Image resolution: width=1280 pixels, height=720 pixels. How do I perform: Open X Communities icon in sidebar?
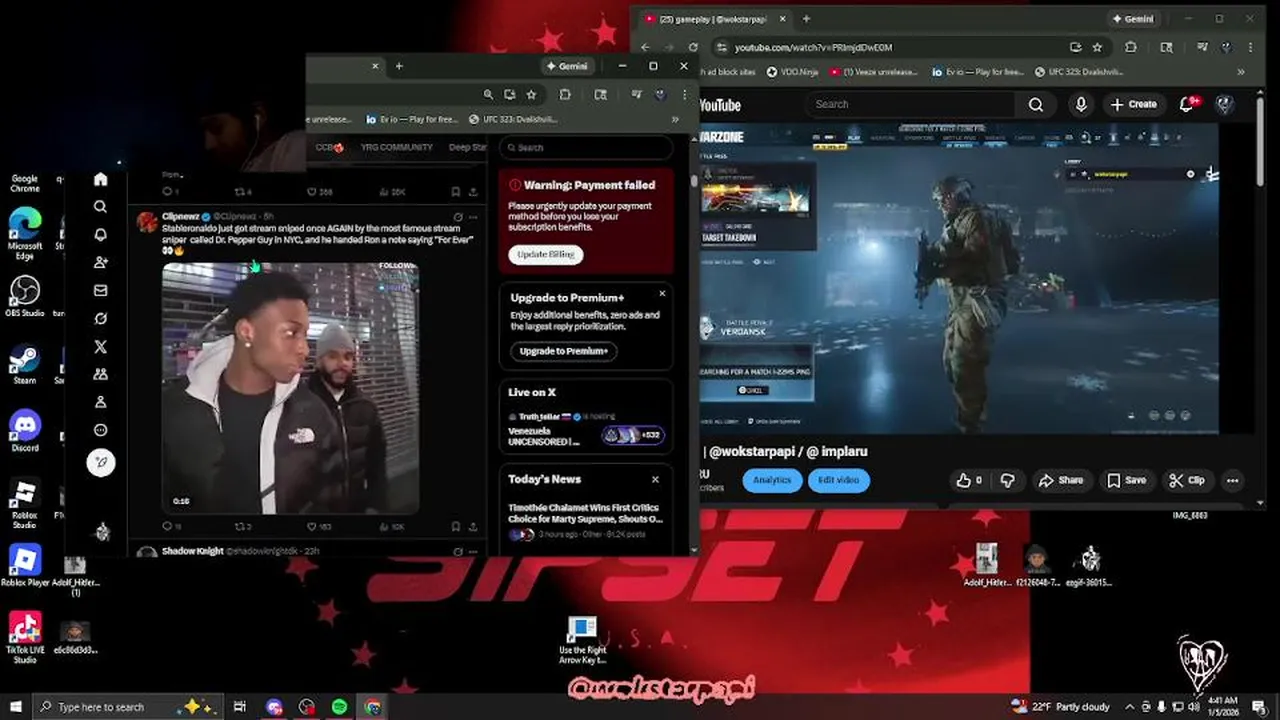click(x=100, y=374)
